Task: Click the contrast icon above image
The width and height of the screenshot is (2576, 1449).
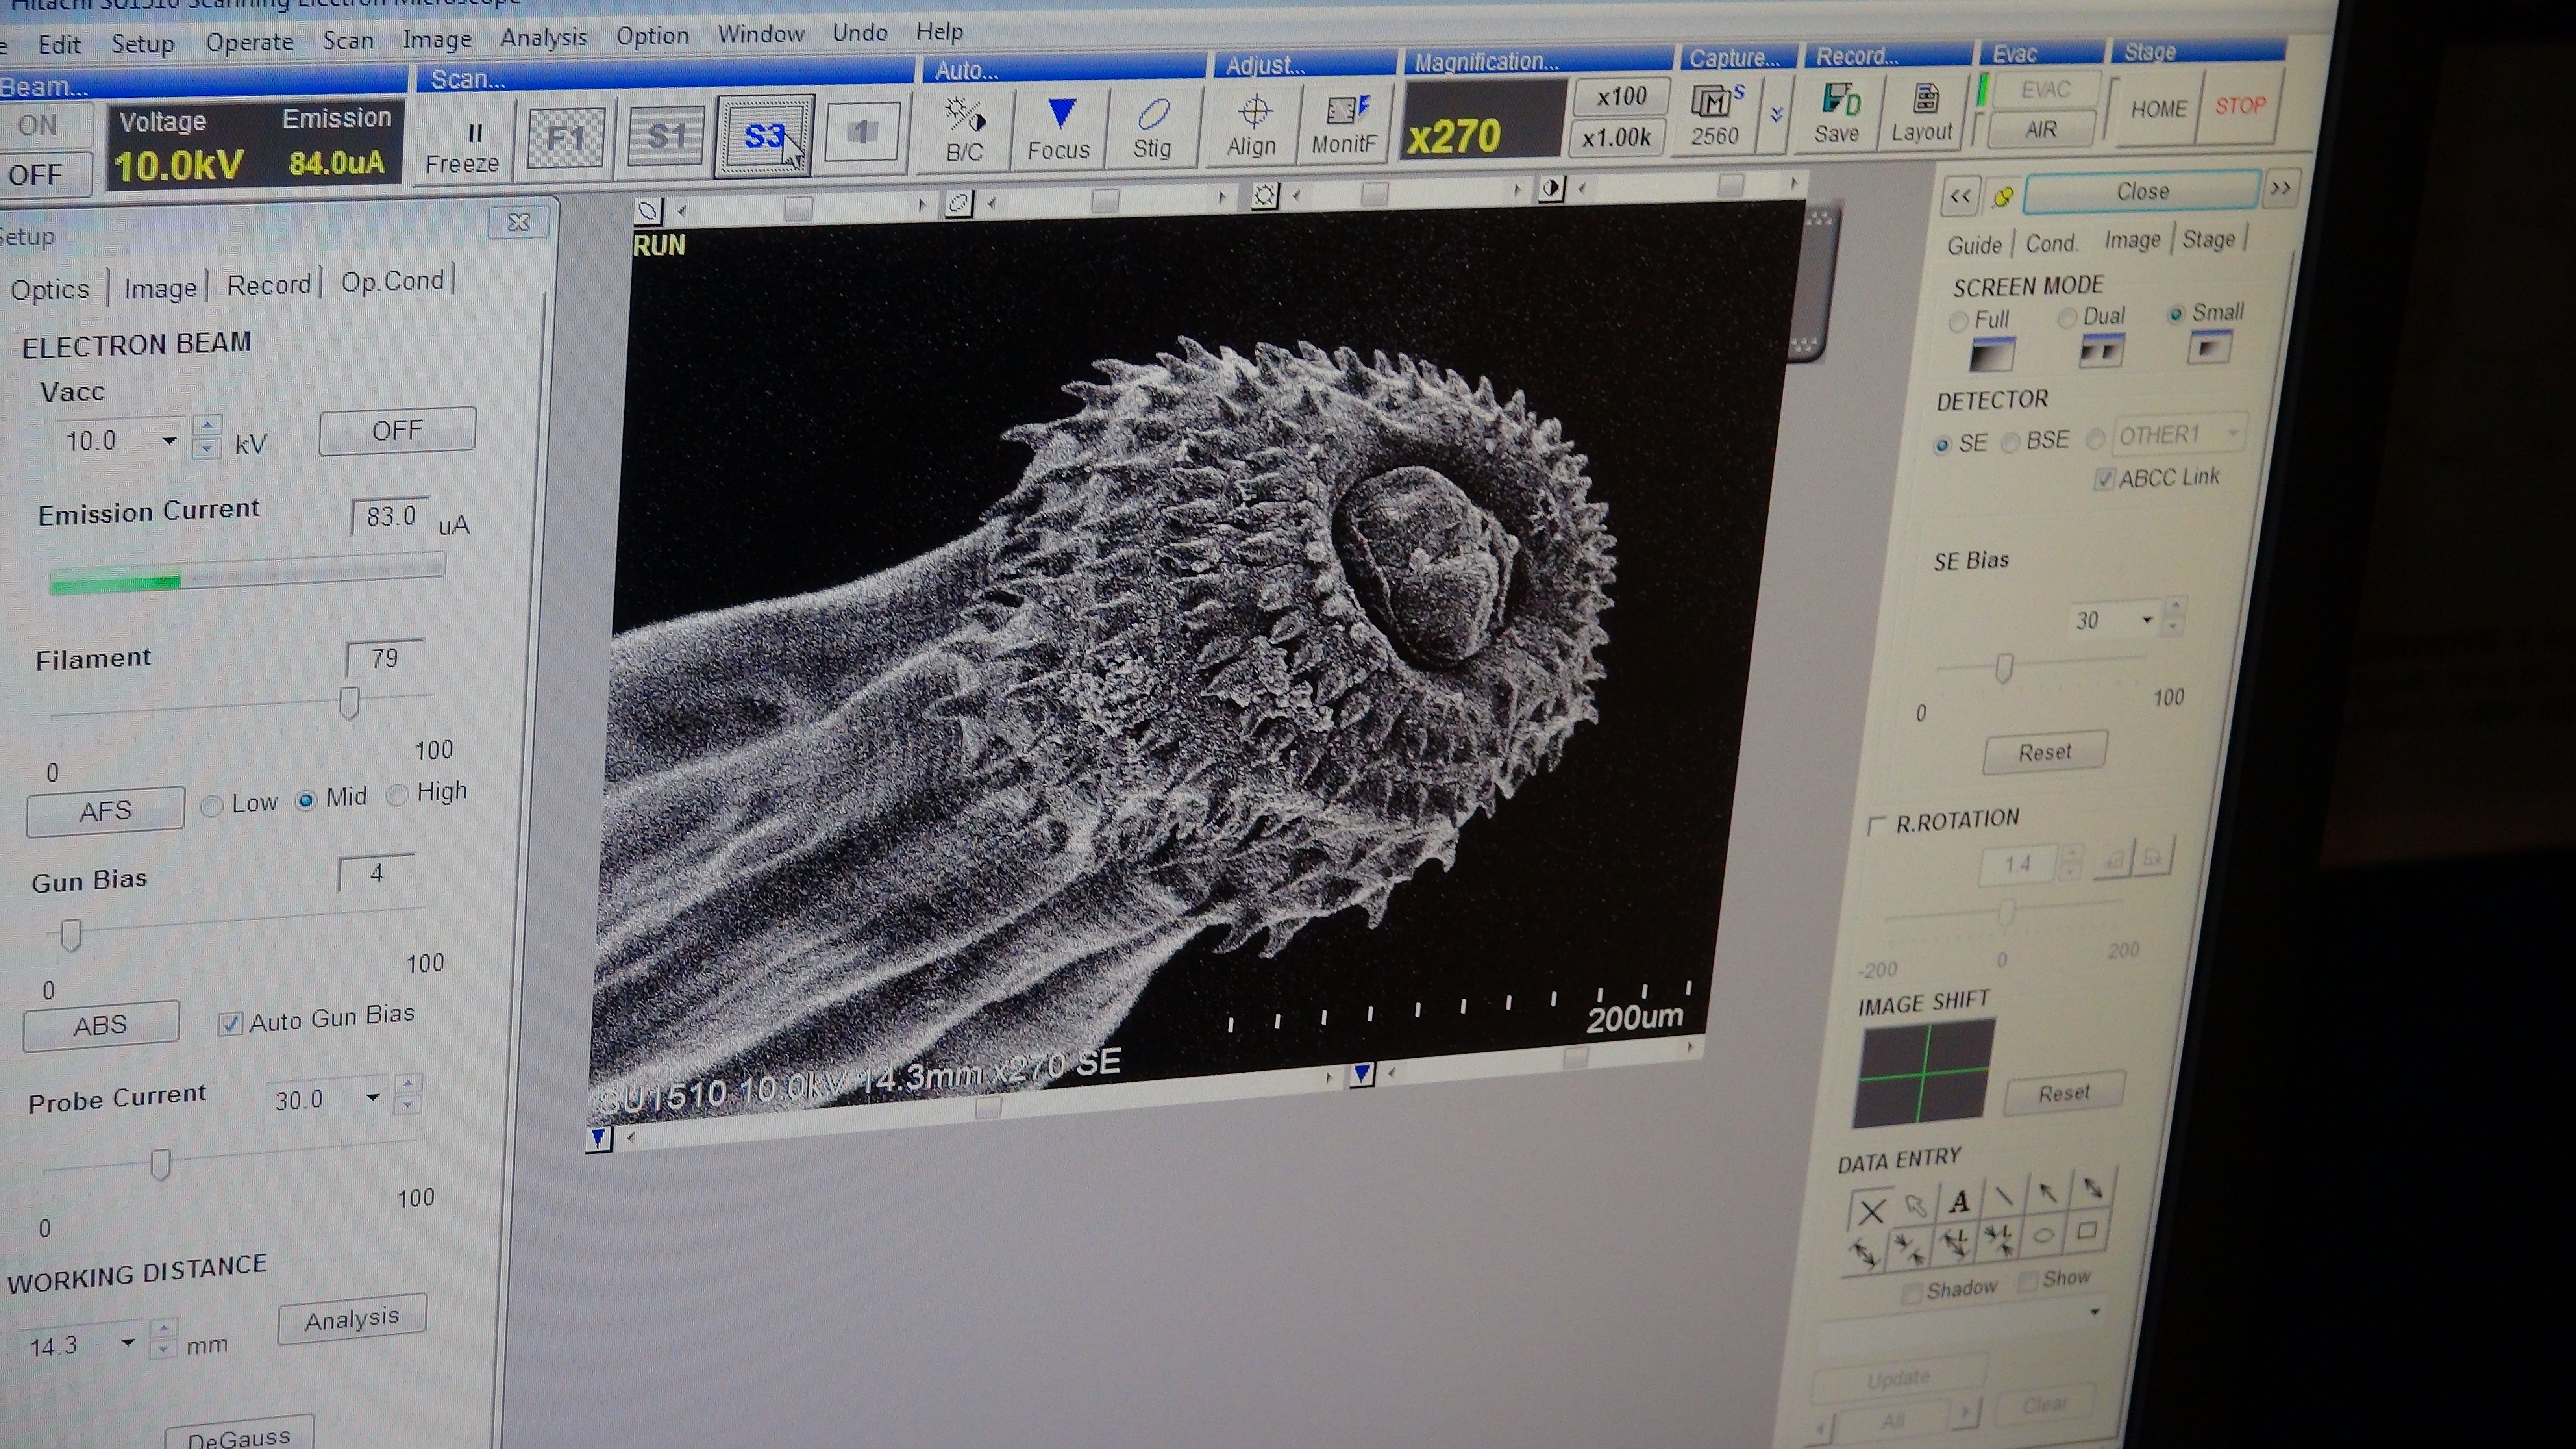Action: [1551, 188]
